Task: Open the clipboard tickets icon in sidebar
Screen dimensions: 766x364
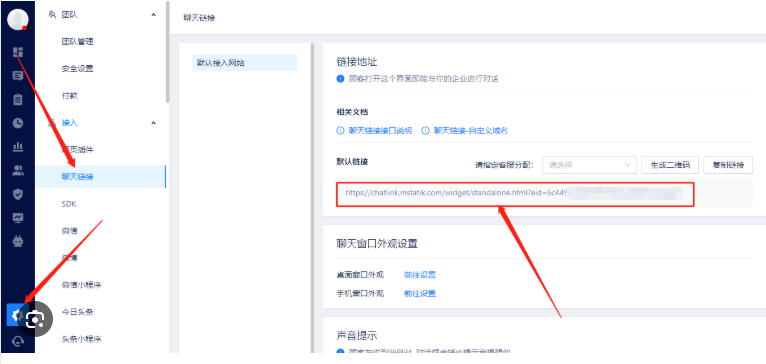Action: (x=18, y=99)
